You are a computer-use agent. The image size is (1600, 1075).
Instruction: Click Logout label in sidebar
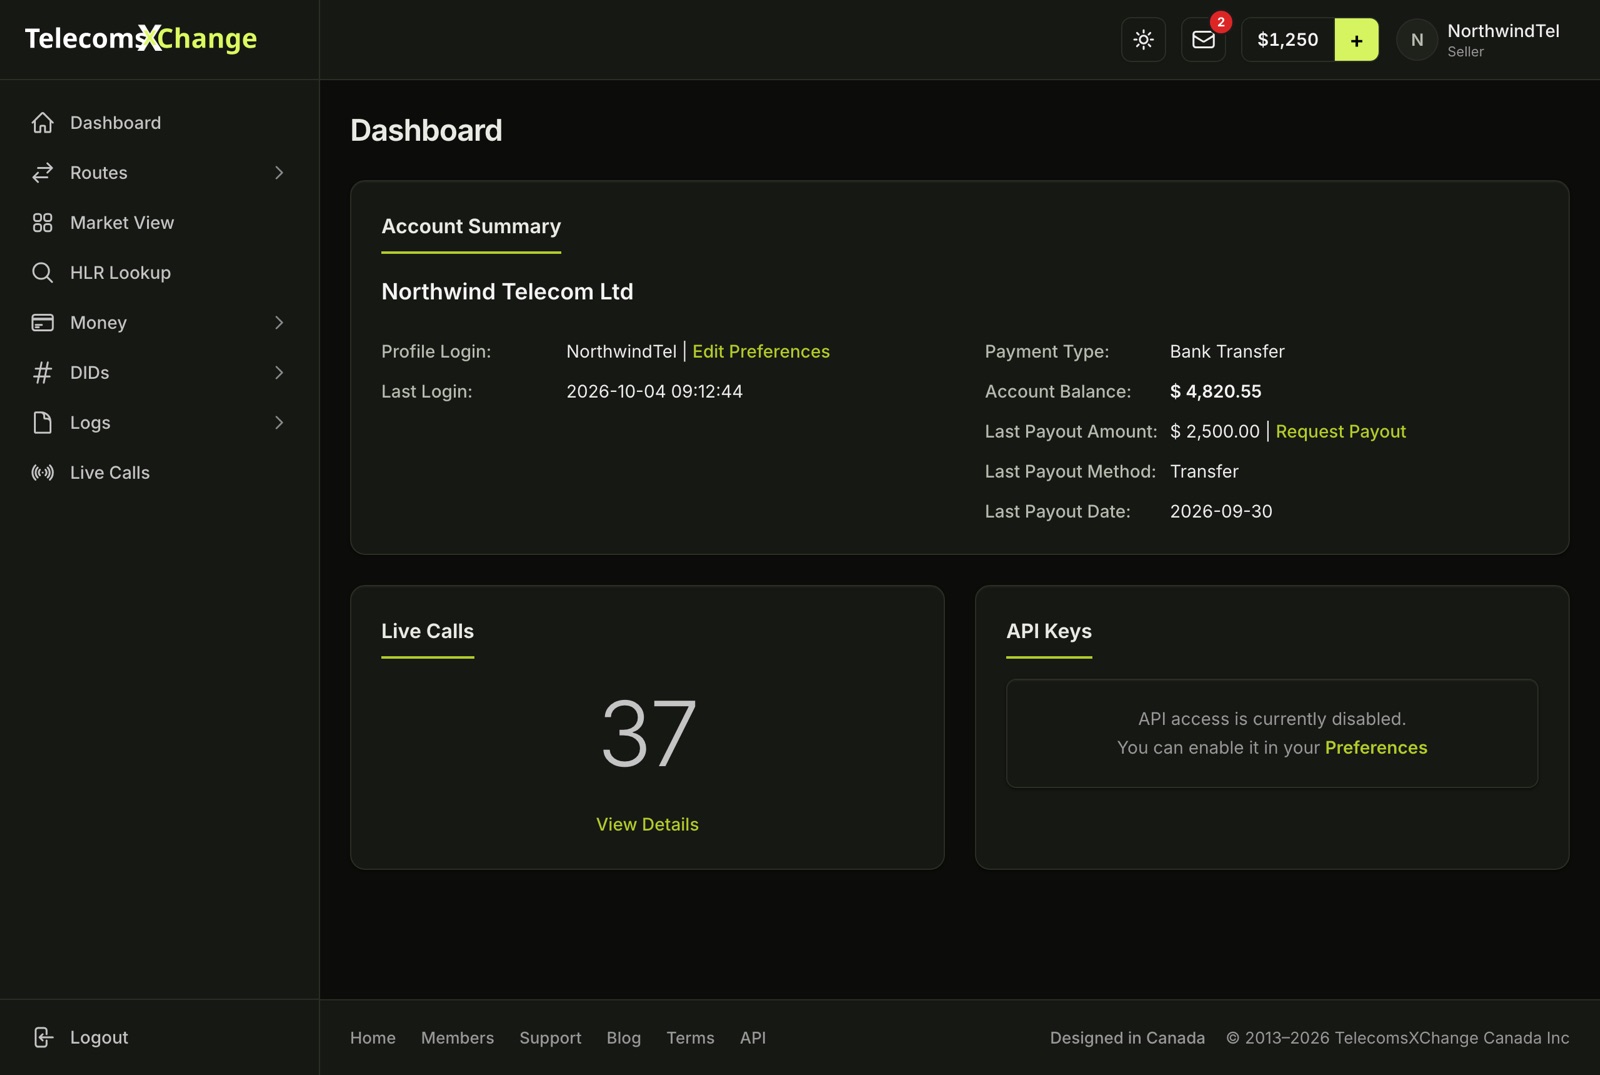point(99,1038)
